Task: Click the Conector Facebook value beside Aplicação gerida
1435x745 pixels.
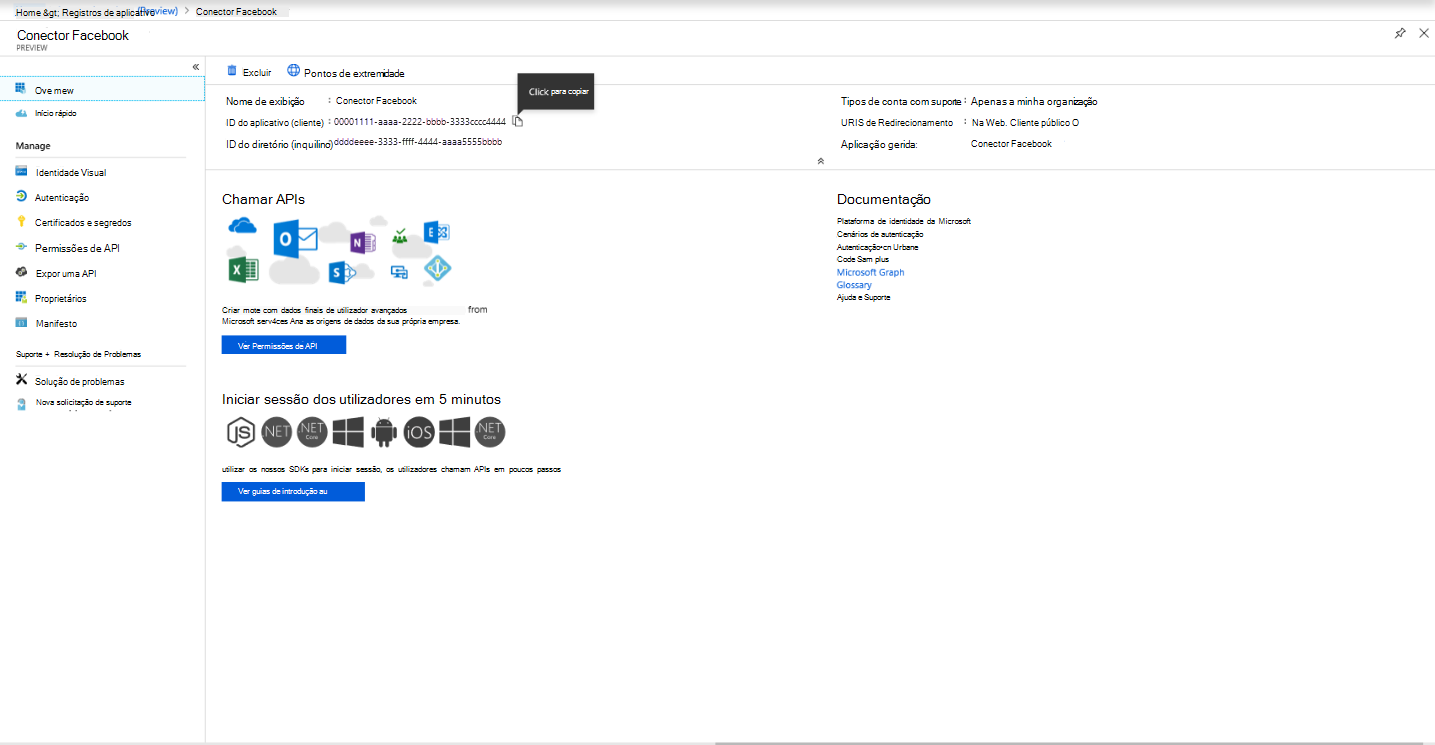Action: coord(1011,144)
